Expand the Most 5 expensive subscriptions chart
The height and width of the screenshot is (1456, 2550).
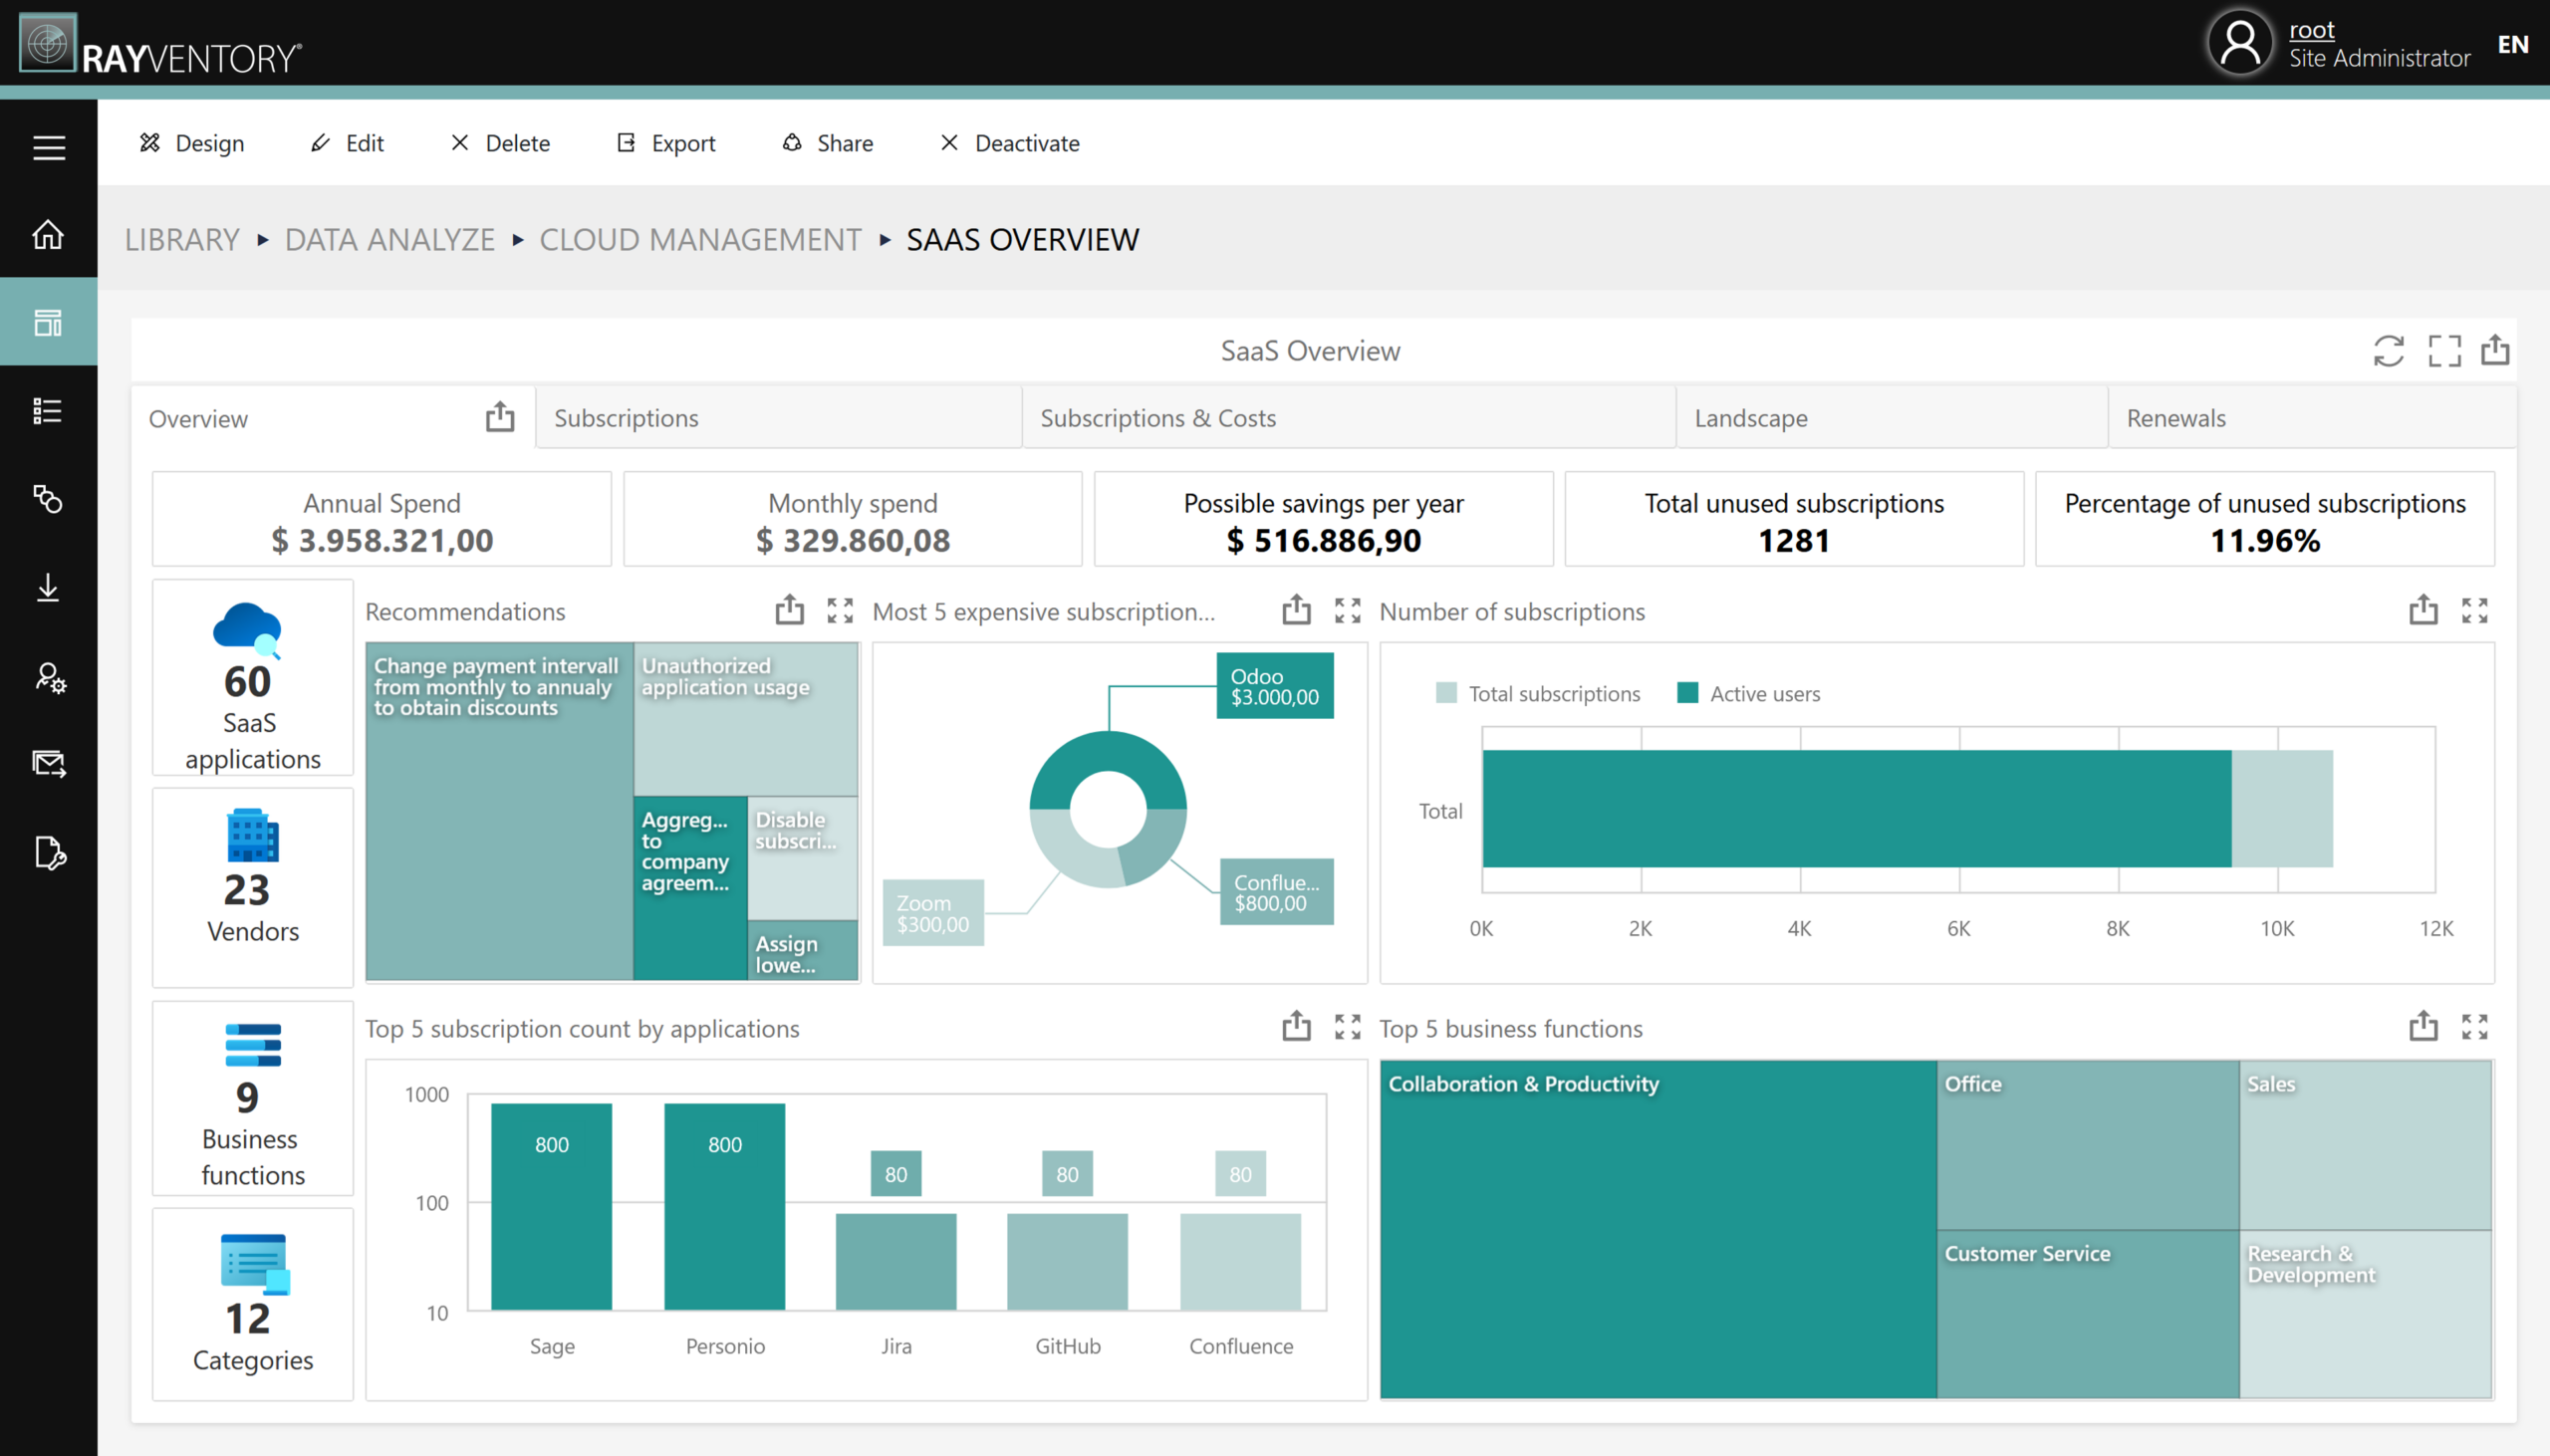pos(1347,610)
